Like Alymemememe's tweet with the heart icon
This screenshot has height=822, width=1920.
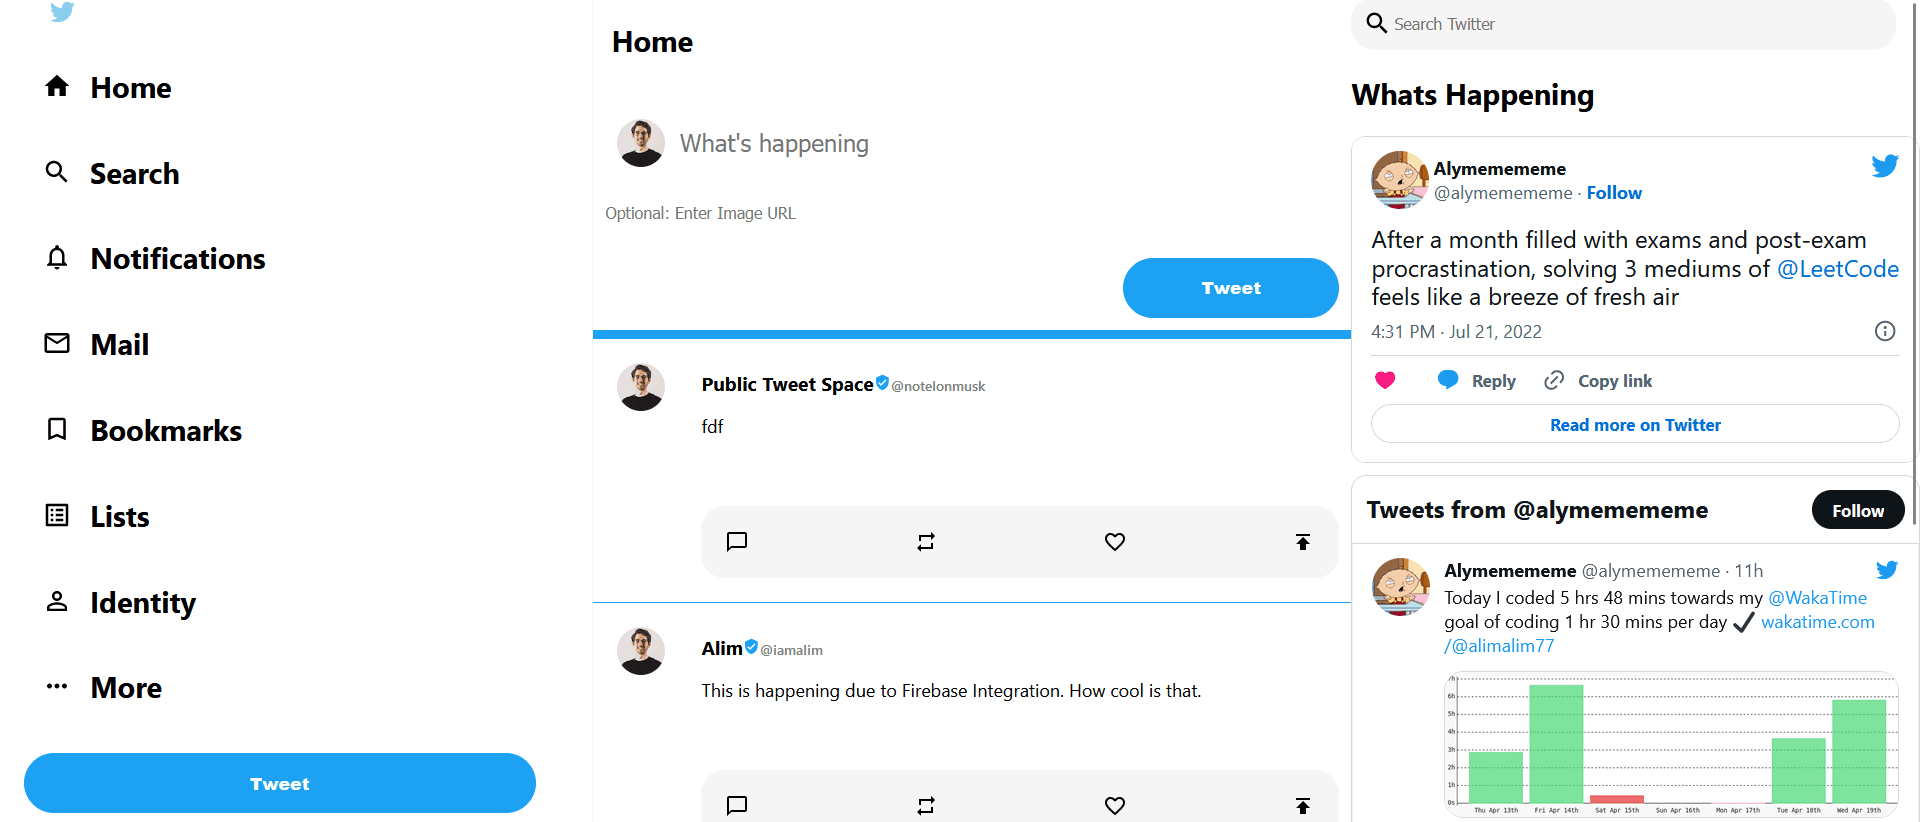point(1384,380)
